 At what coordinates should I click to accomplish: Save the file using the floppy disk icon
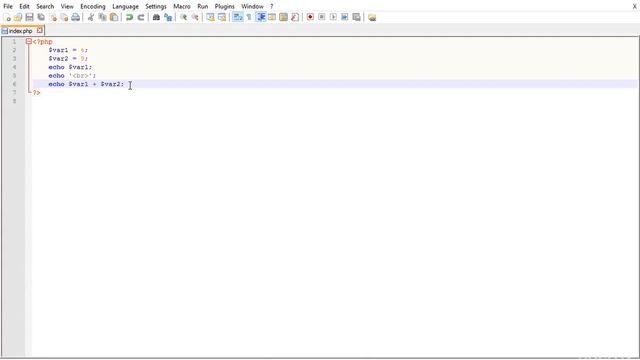29,17
